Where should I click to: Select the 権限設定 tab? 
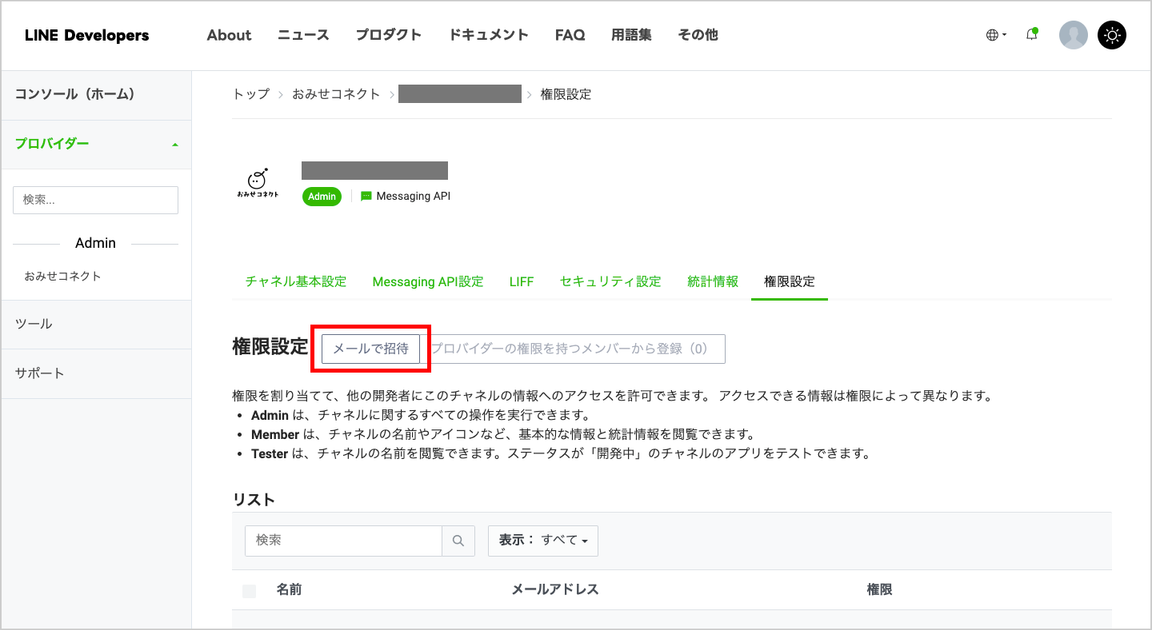tap(789, 282)
